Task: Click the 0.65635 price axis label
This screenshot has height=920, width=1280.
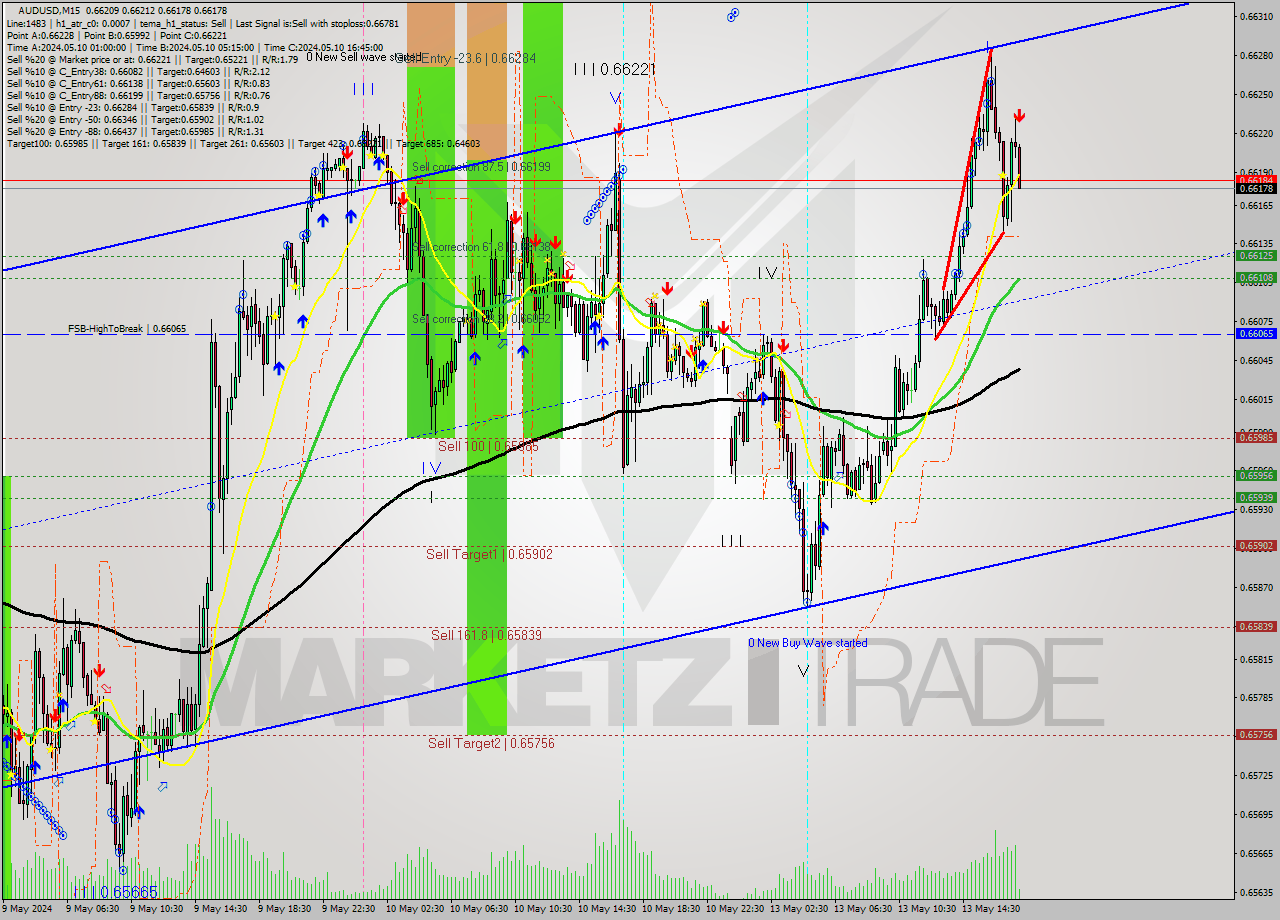Action: tap(1256, 892)
